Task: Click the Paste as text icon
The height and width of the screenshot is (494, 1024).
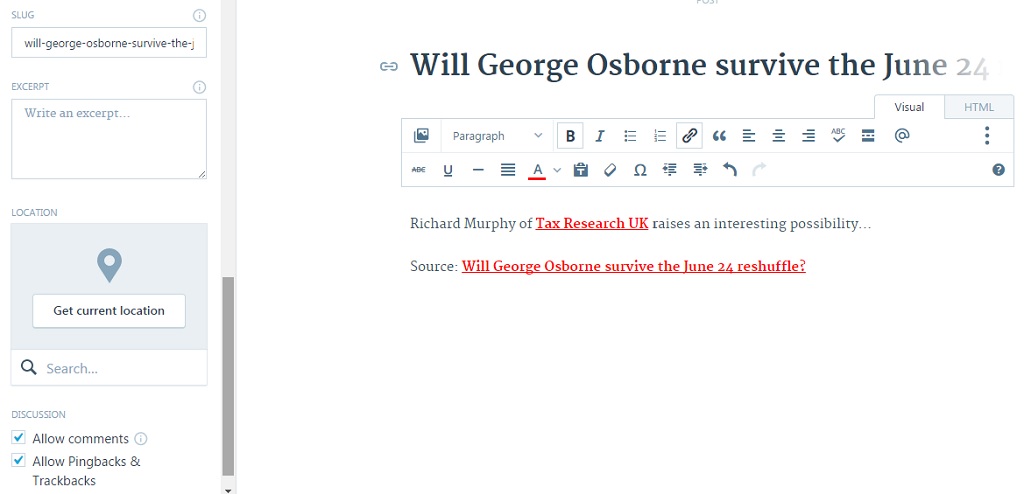Action: 581,170
